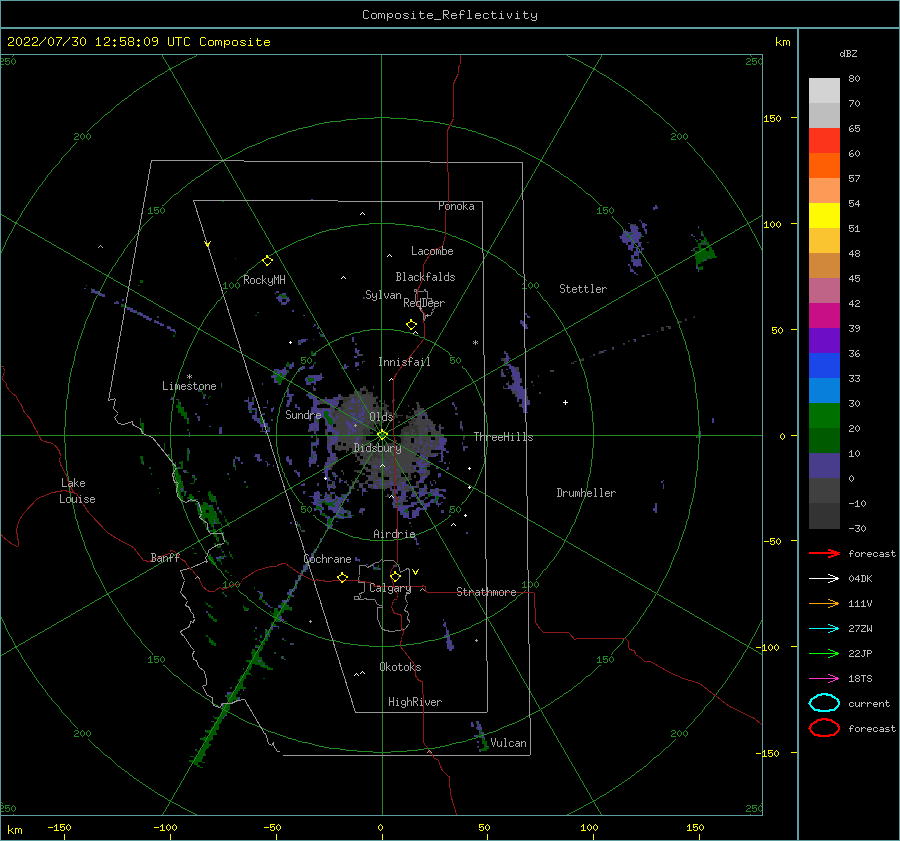Click the 04DK legend label

point(860,579)
